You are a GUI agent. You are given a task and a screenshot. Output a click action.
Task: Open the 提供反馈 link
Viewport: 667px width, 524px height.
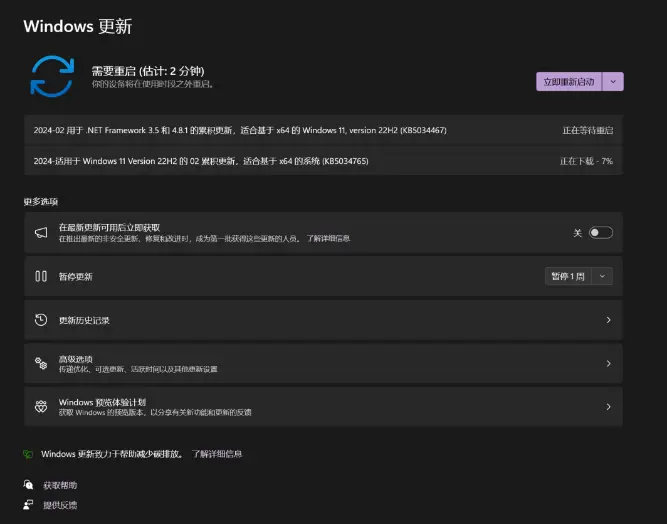point(60,505)
